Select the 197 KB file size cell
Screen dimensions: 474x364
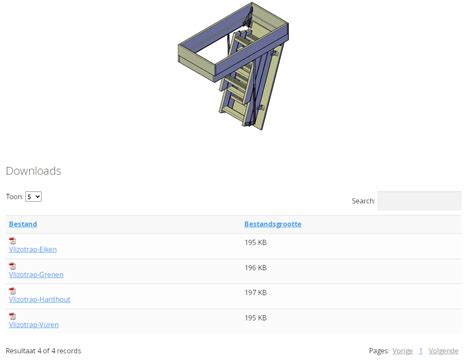click(256, 293)
